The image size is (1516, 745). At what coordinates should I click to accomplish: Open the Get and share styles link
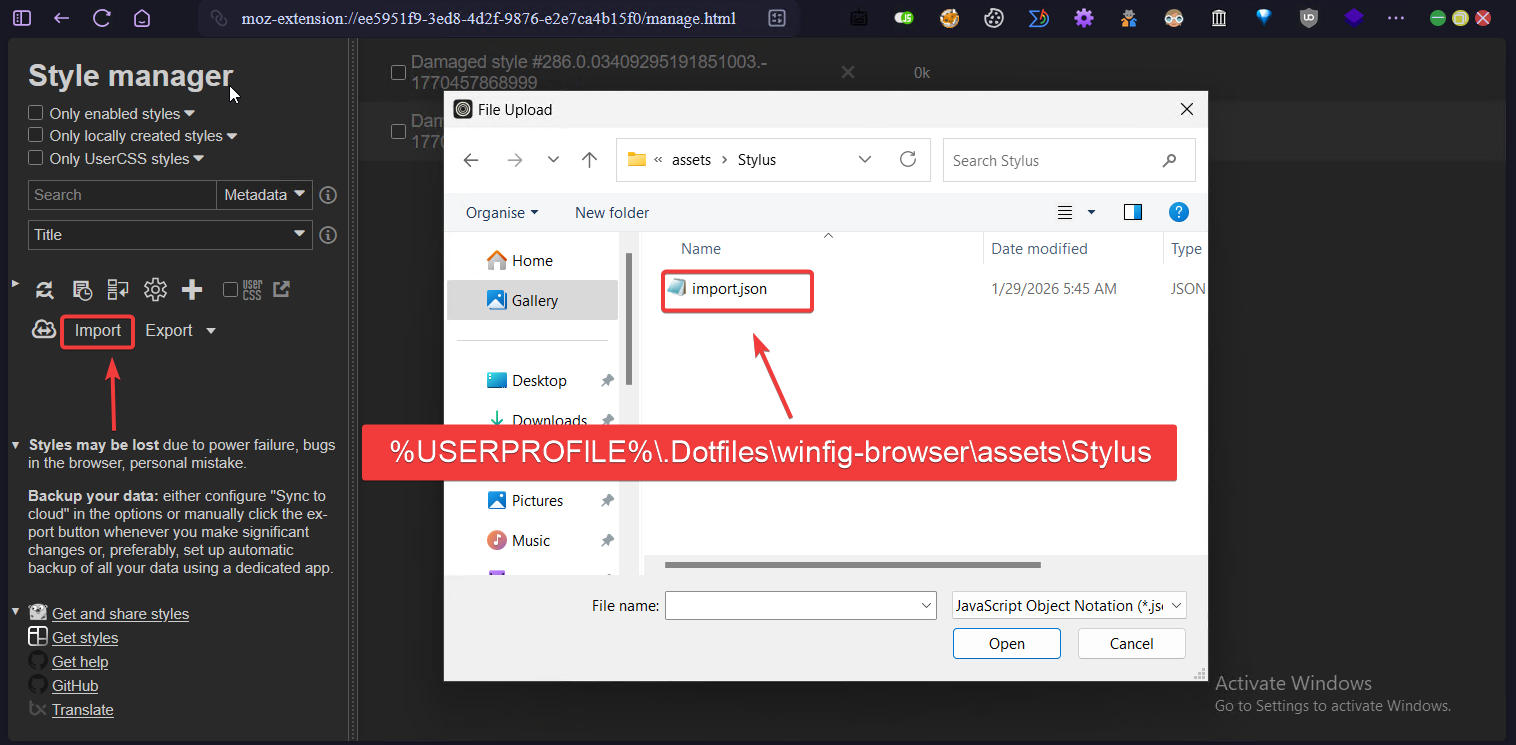(x=120, y=614)
